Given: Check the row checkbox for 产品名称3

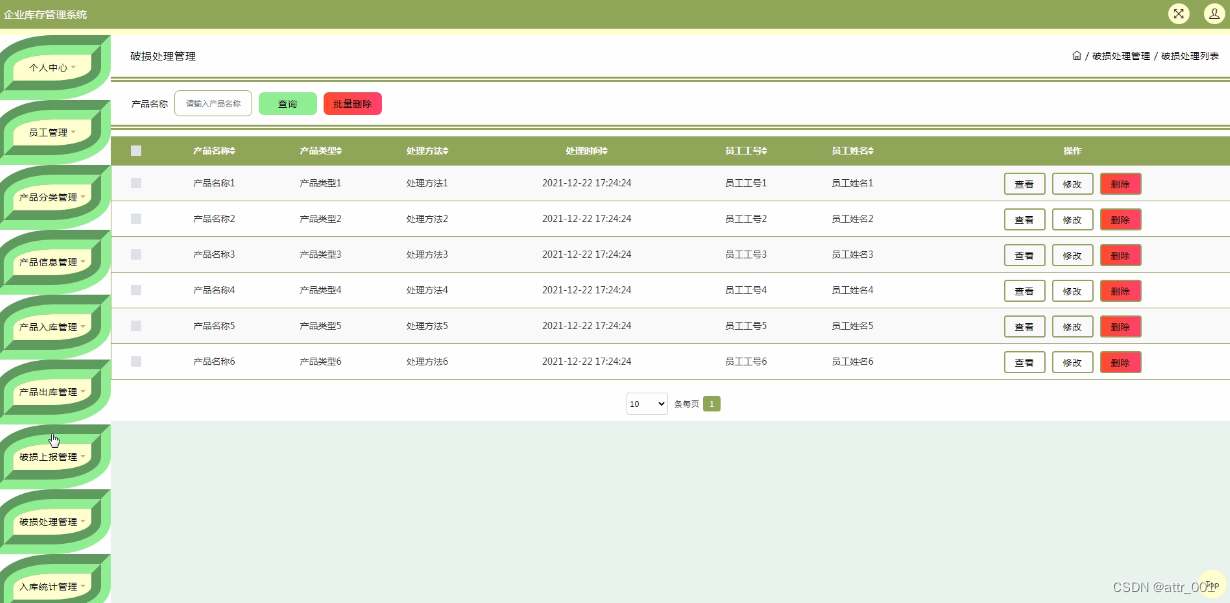Looking at the screenshot, I should click(136, 255).
